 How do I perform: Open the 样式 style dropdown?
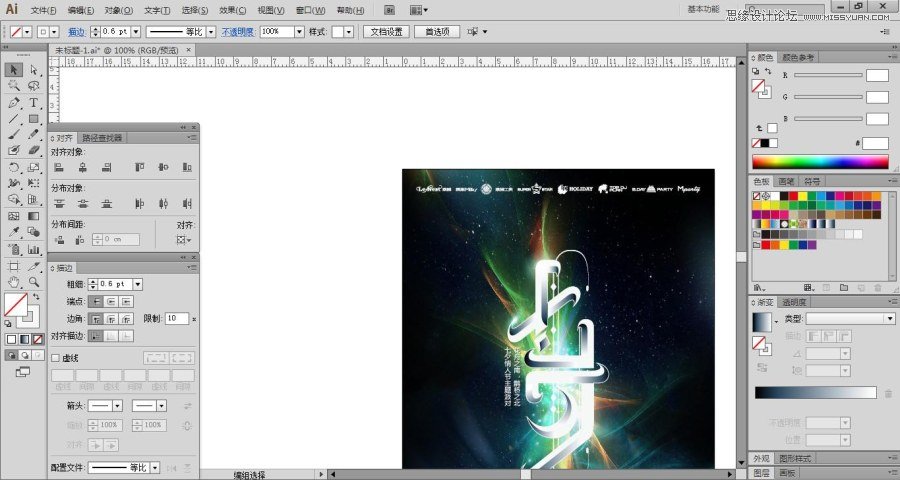[x=349, y=32]
